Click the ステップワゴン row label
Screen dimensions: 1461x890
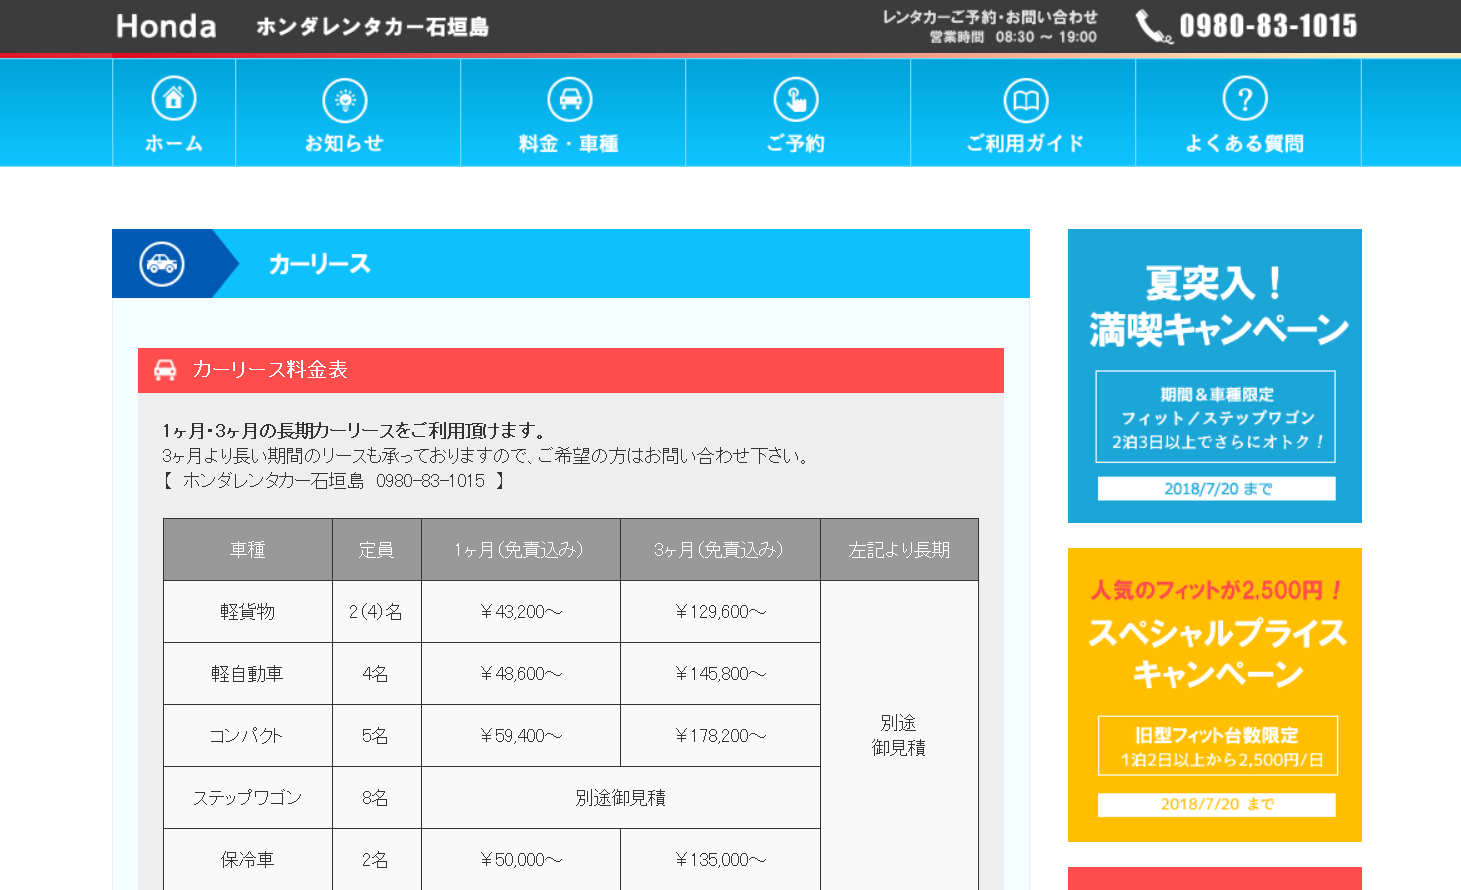tap(248, 798)
